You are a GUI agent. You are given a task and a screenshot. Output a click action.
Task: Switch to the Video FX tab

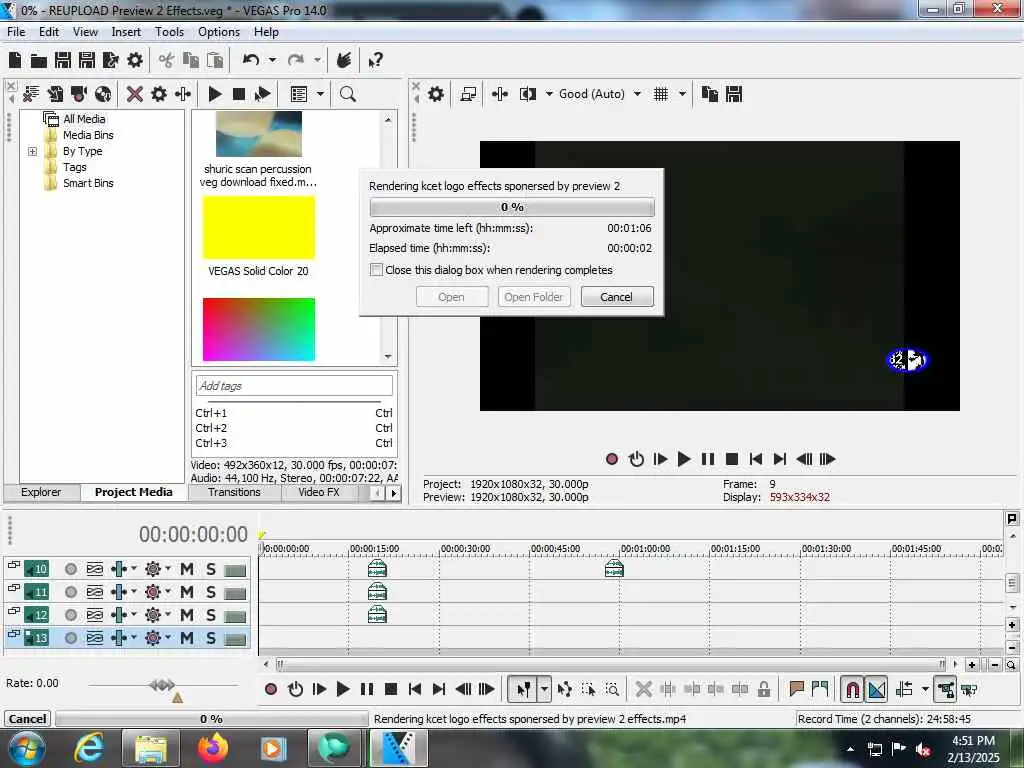point(319,492)
